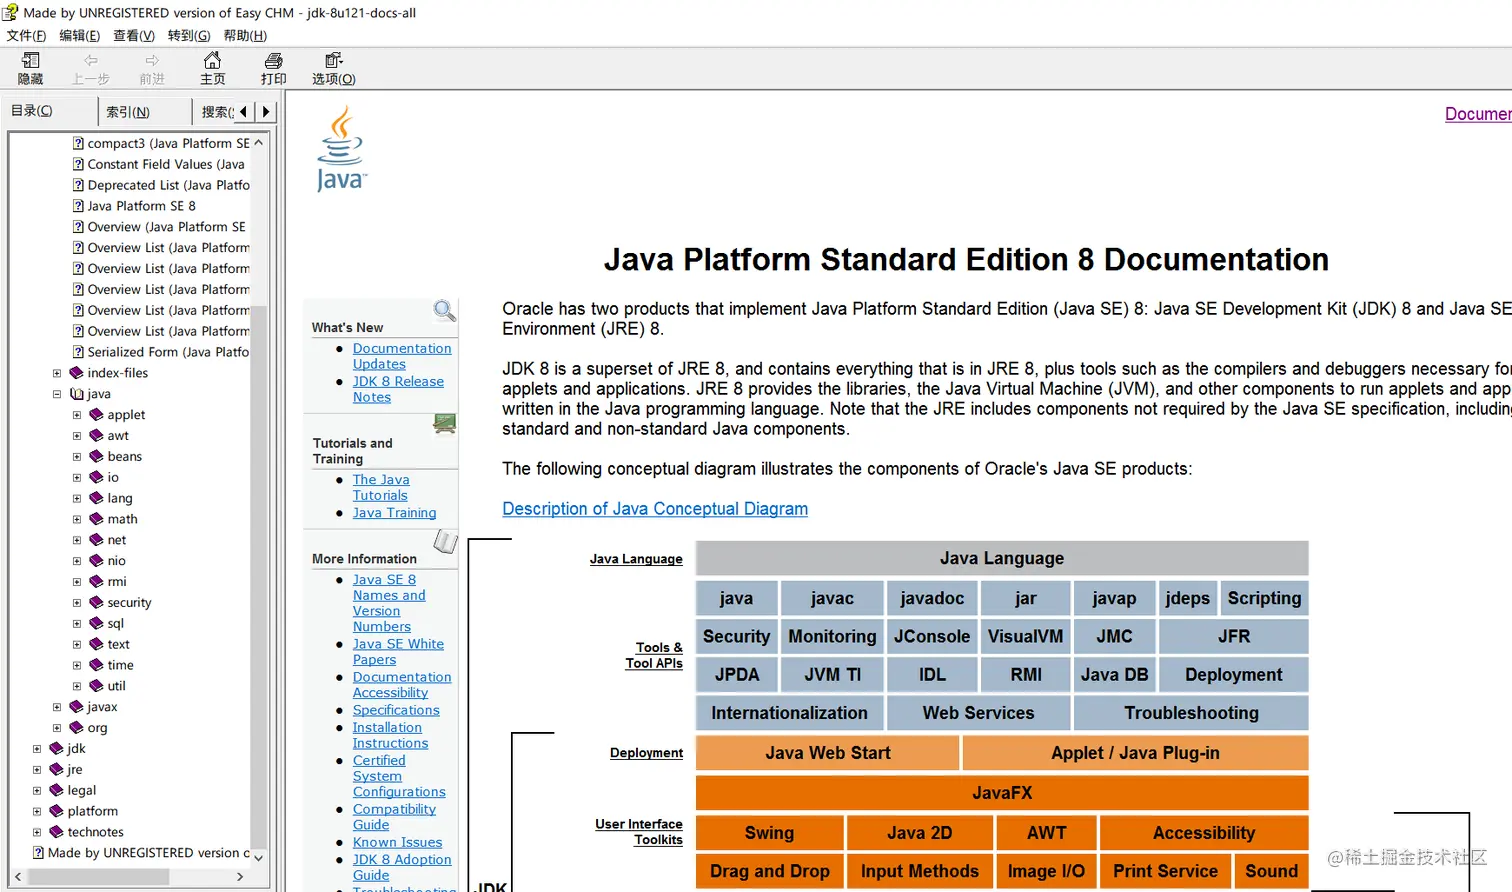The height and width of the screenshot is (892, 1512).
Task: Select the text package tree item
Action: [119, 644]
